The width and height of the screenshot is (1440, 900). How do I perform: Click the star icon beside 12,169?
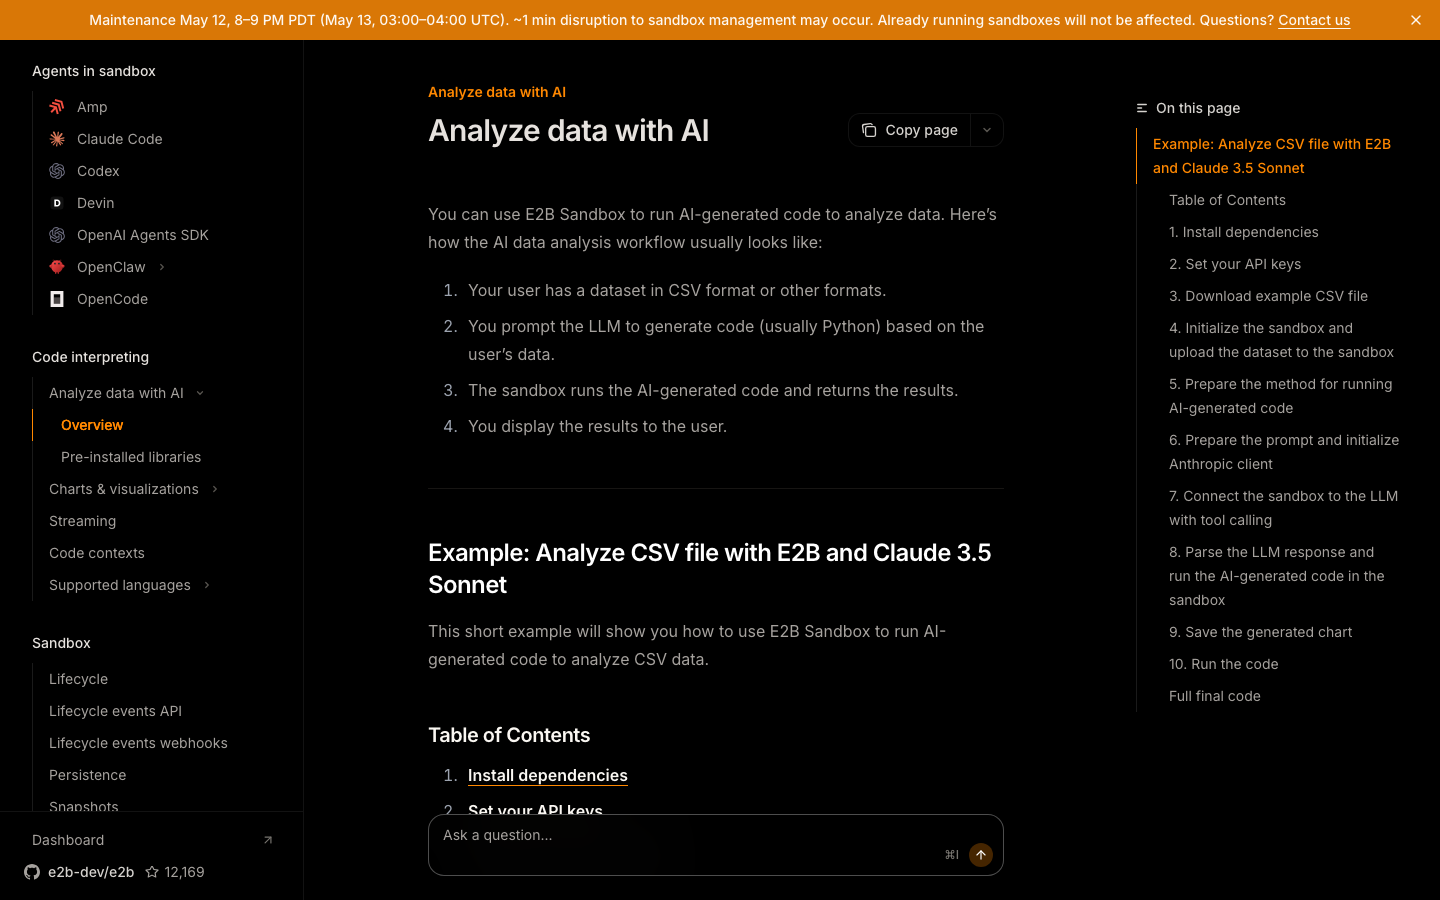pos(152,872)
